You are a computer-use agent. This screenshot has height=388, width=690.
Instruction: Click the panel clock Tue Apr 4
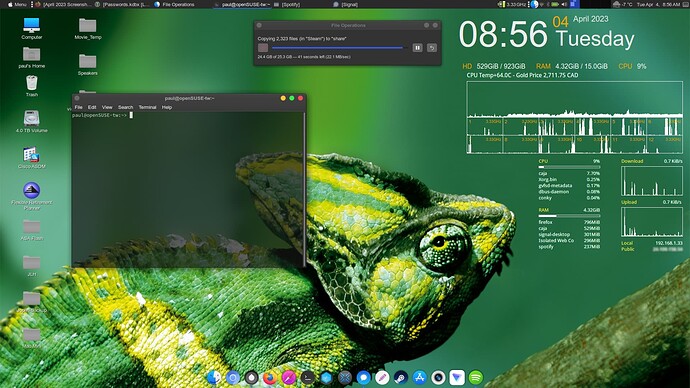point(658,4)
